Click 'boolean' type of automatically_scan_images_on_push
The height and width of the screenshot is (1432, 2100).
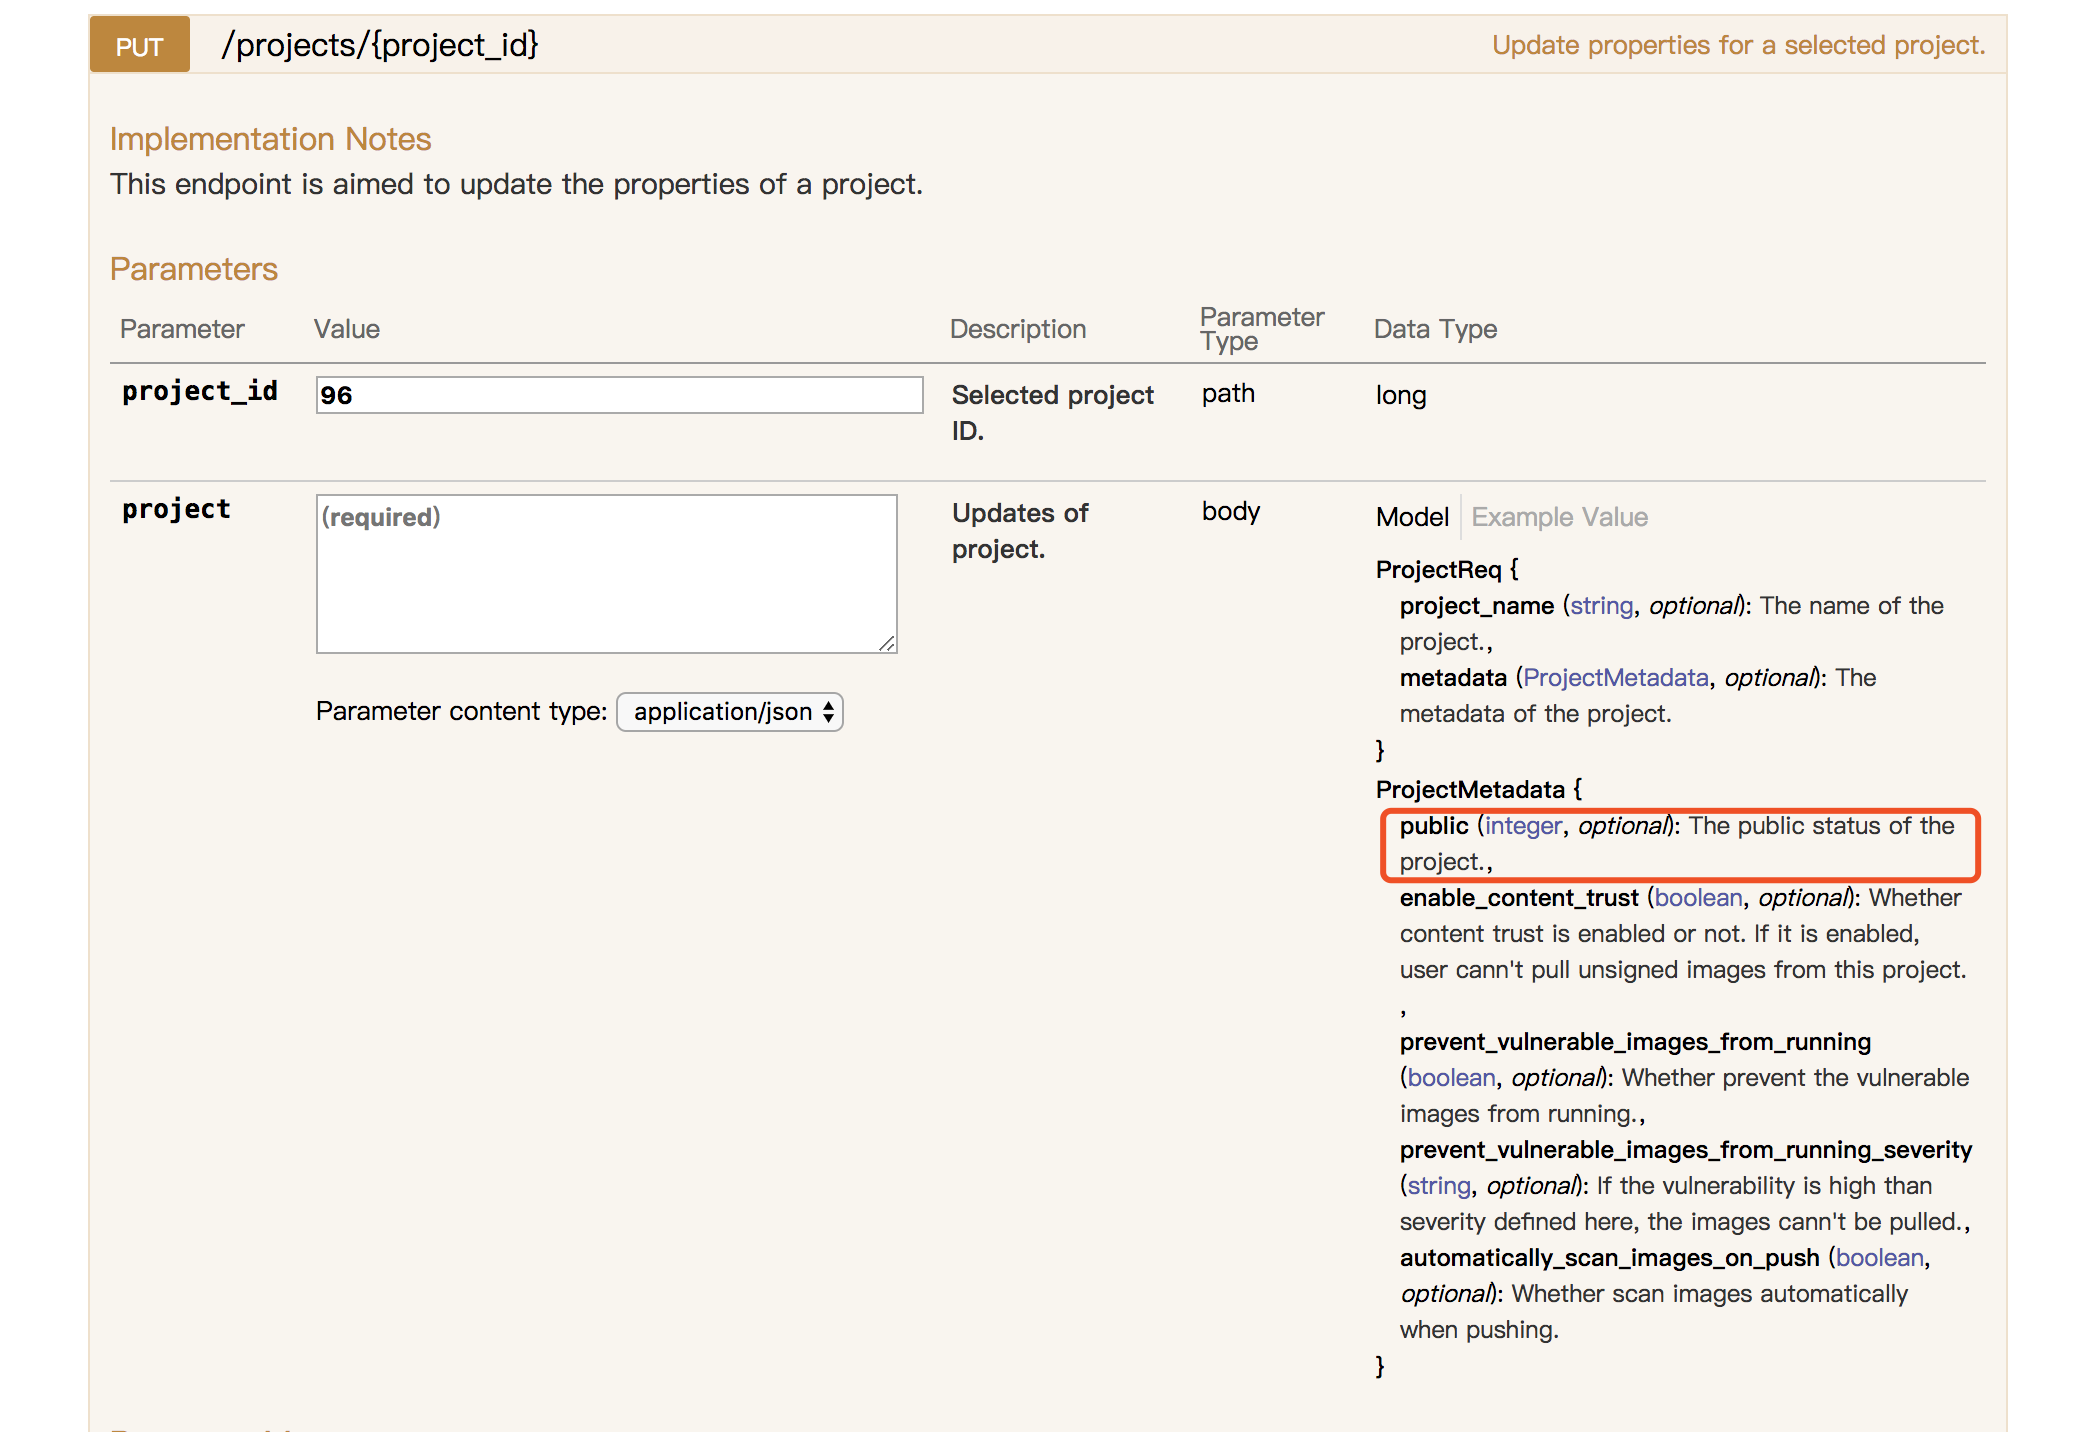1879,1258
